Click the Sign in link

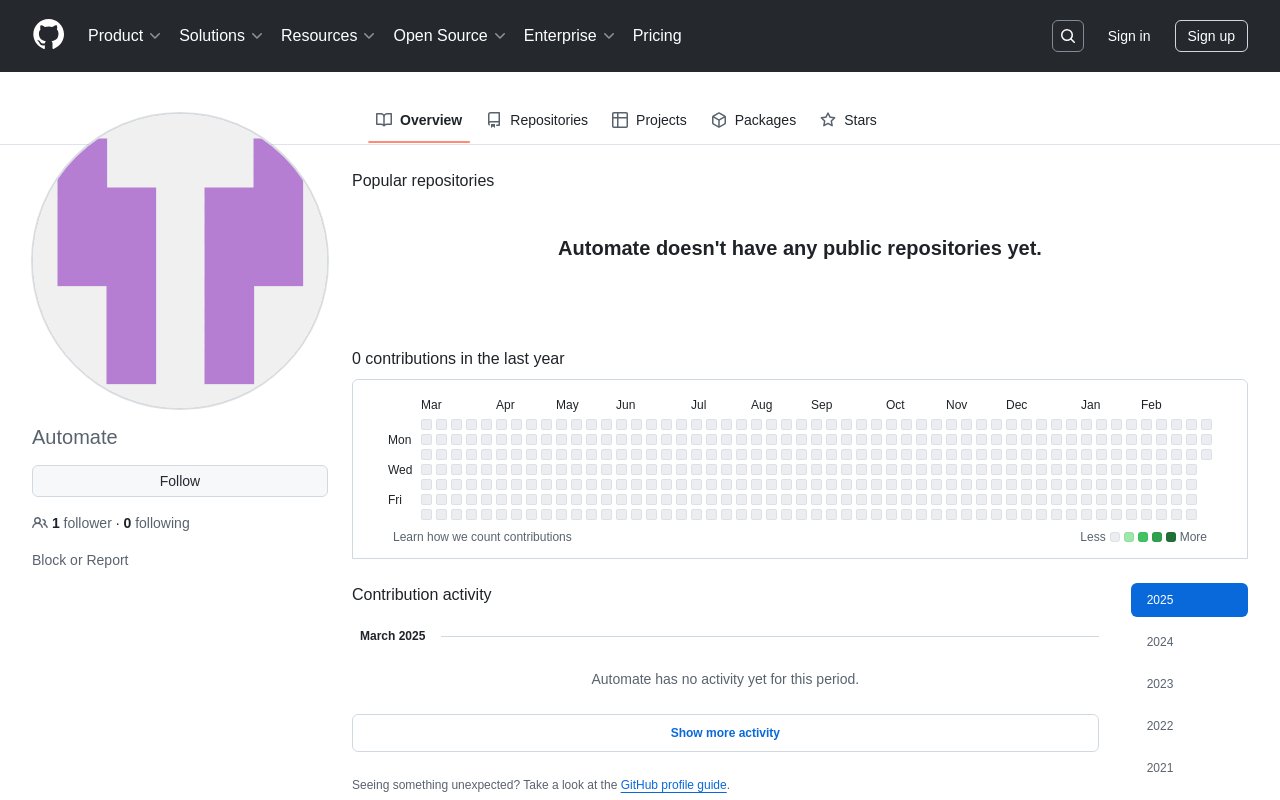pyautogui.click(x=1129, y=36)
